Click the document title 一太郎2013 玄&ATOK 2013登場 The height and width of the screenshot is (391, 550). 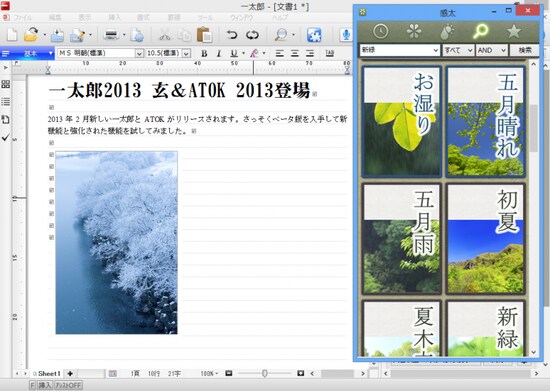[x=179, y=90]
